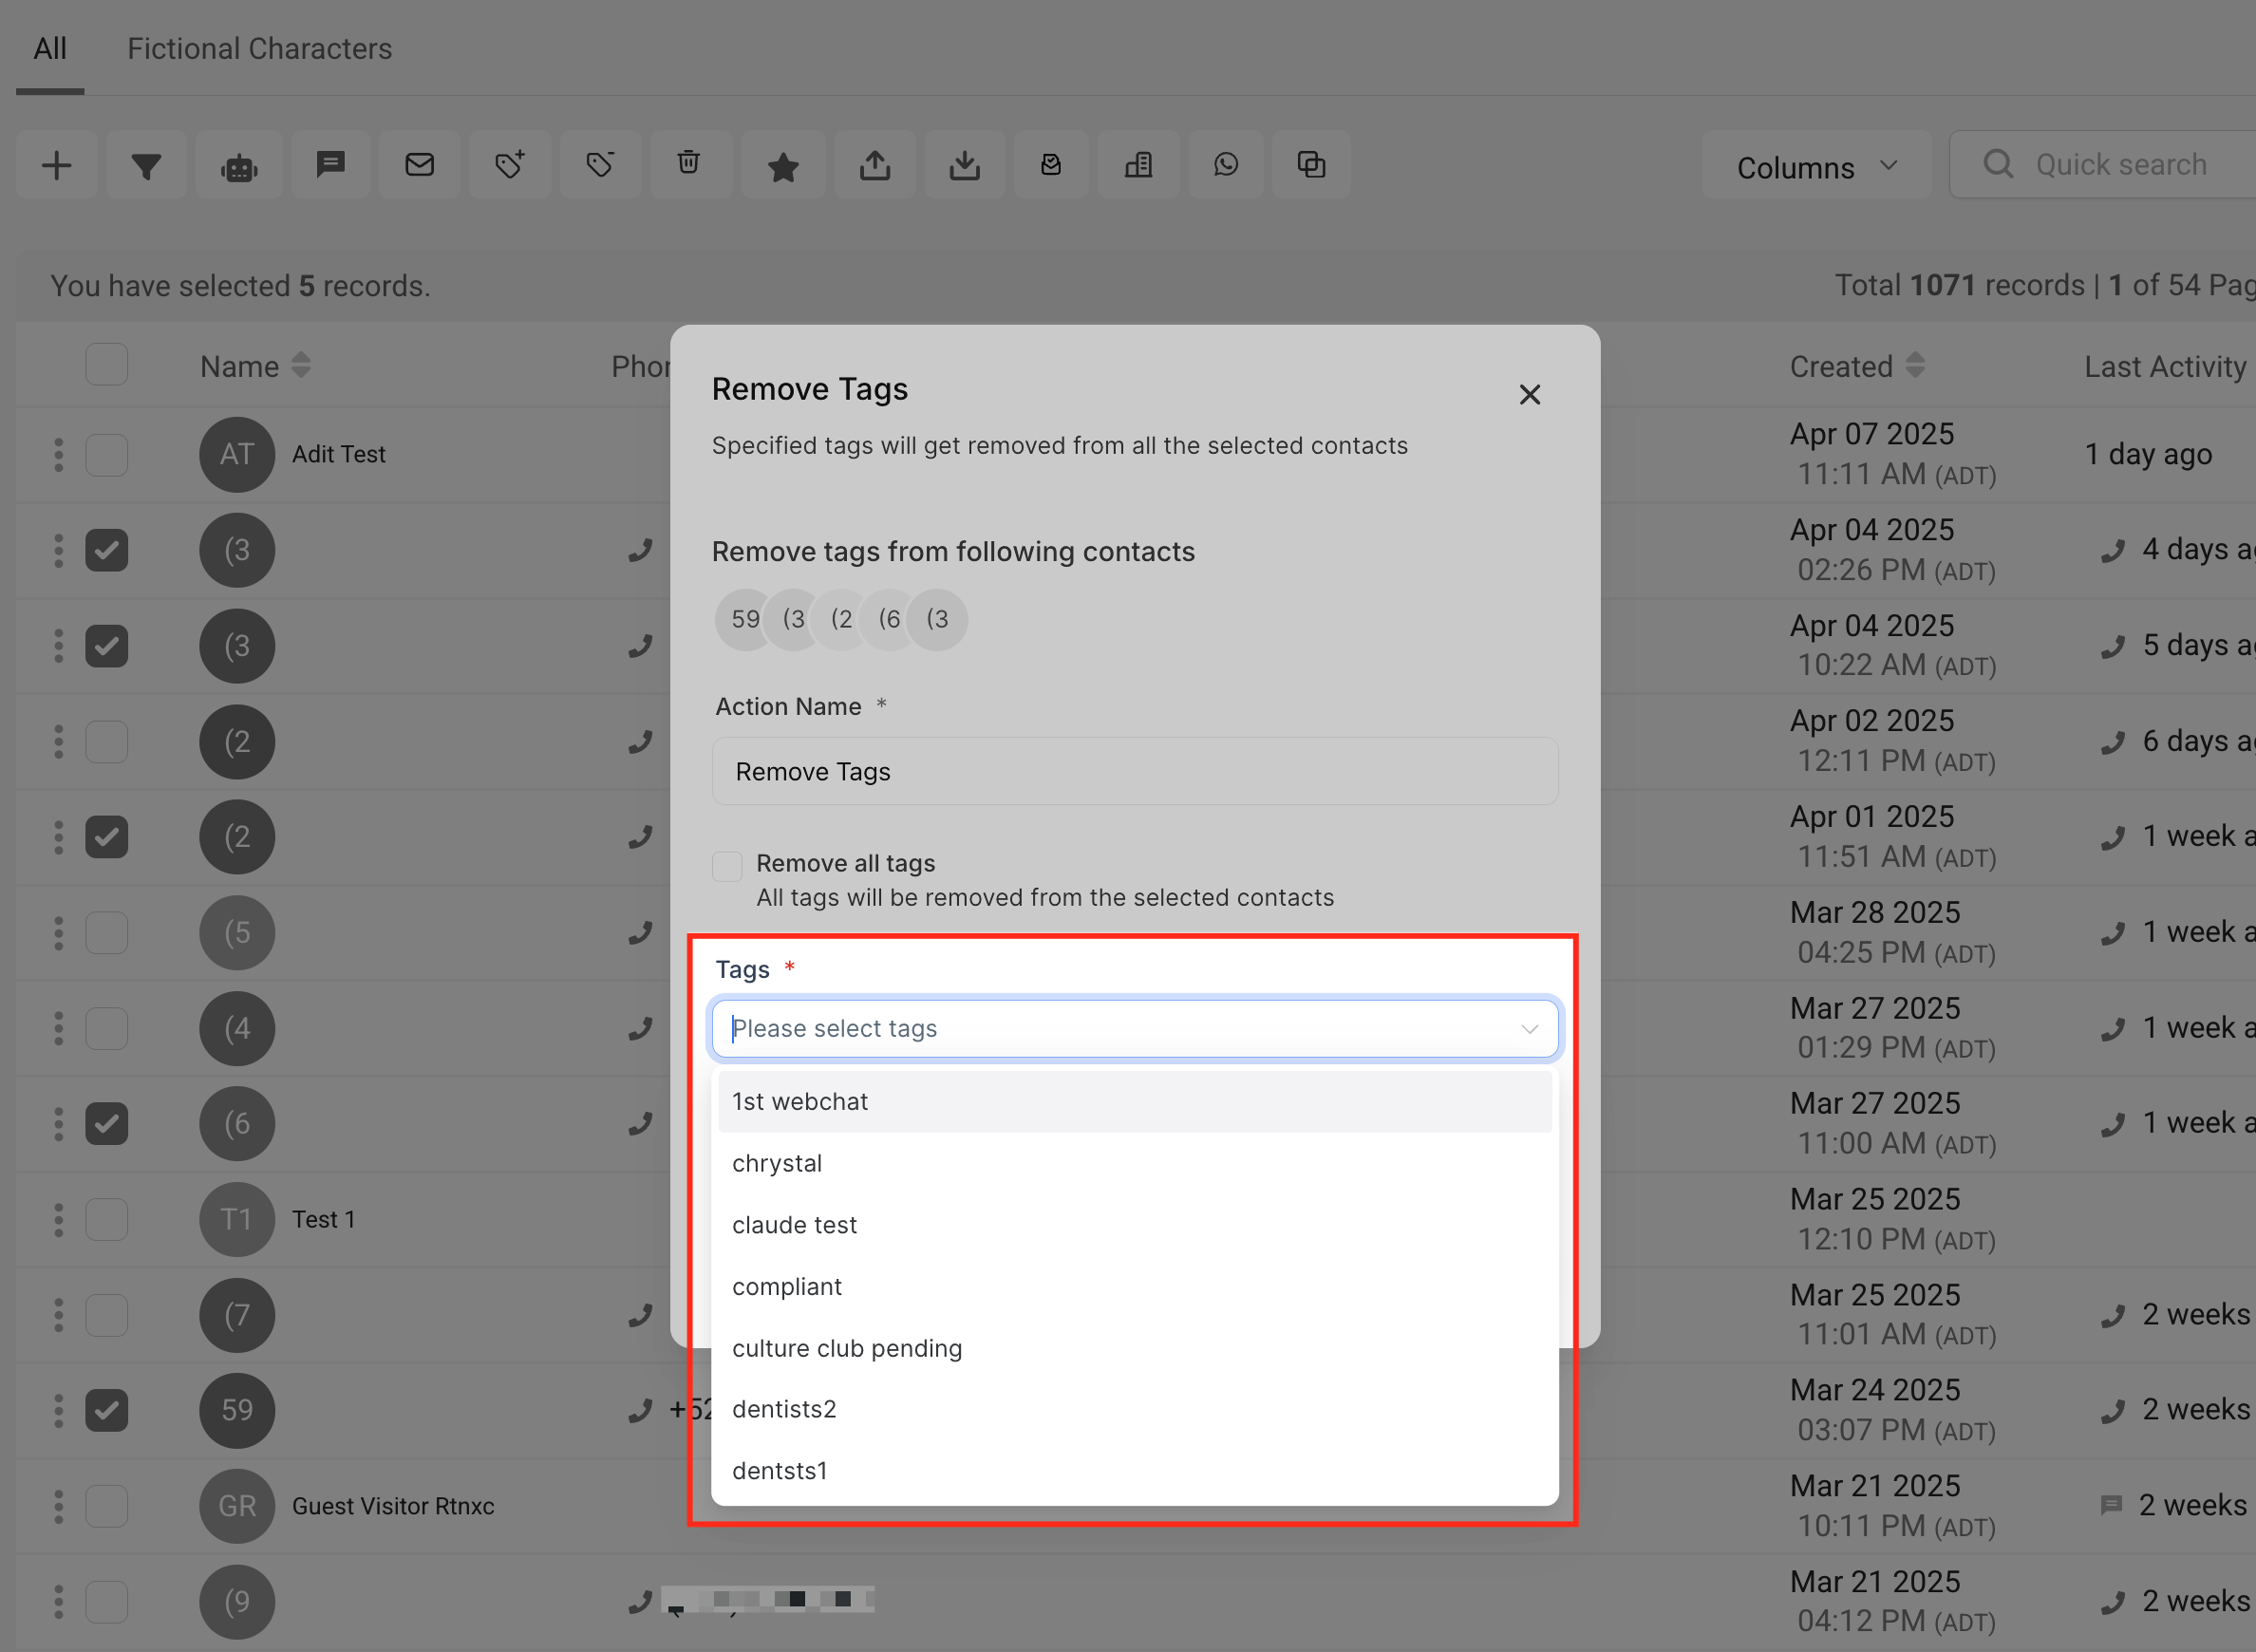Click the Action Name input field
2256x1652 pixels.
pos(1134,772)
